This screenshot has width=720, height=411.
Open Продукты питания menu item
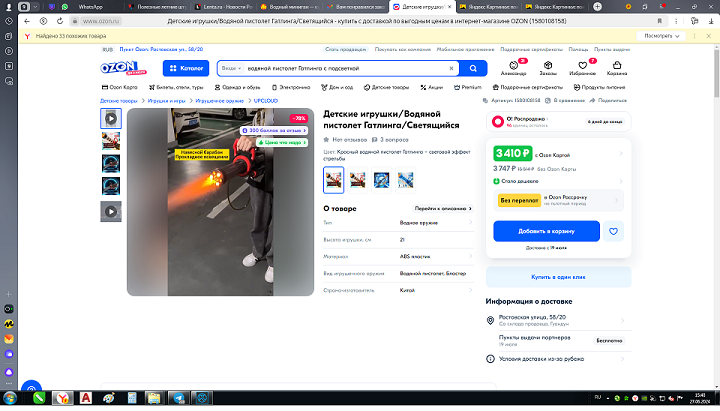coord(599,87)
